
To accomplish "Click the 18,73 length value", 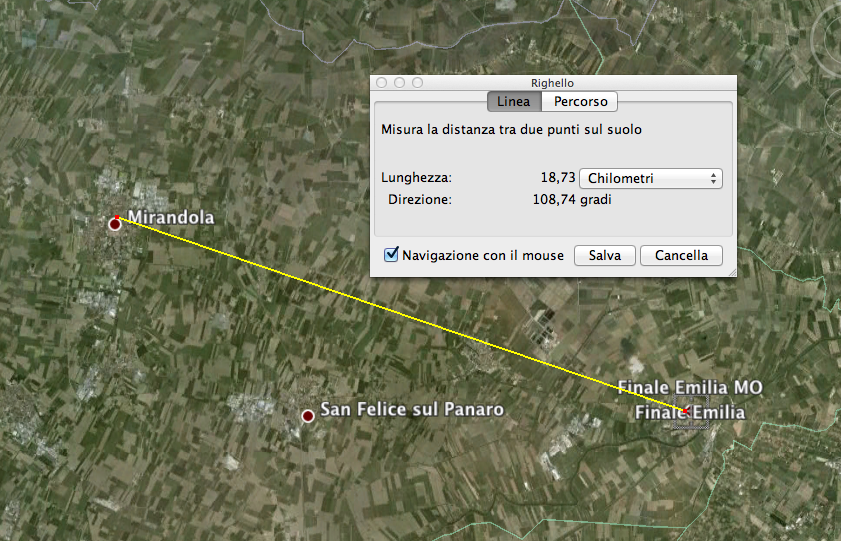I will 558,178.
